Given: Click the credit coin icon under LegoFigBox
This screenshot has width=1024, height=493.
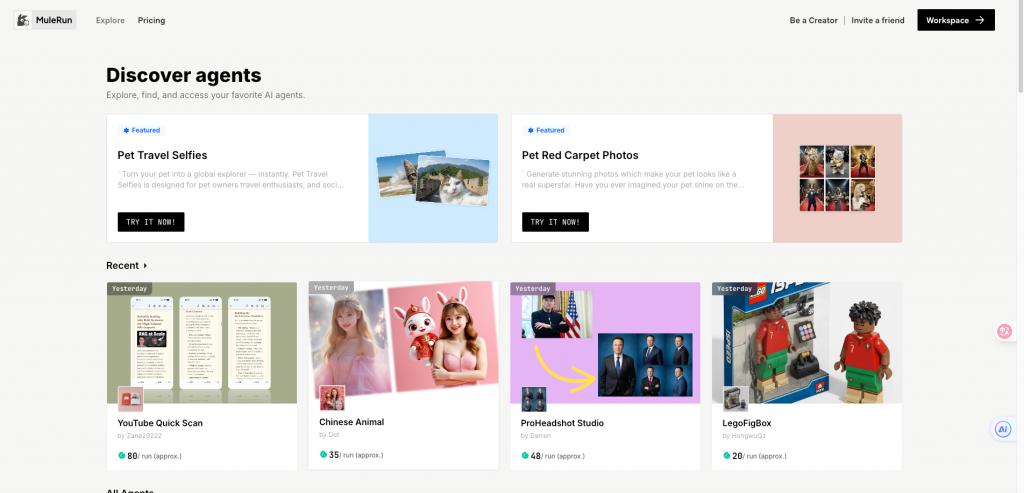Looking at the screenshot, I should (x=726, y=455).
